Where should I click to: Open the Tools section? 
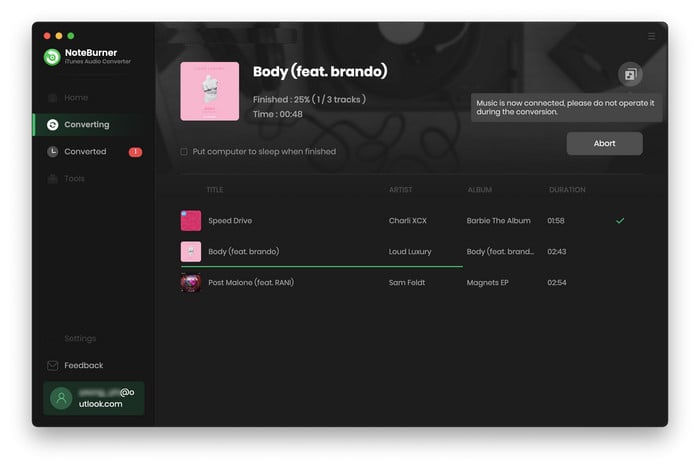point(74,179)
